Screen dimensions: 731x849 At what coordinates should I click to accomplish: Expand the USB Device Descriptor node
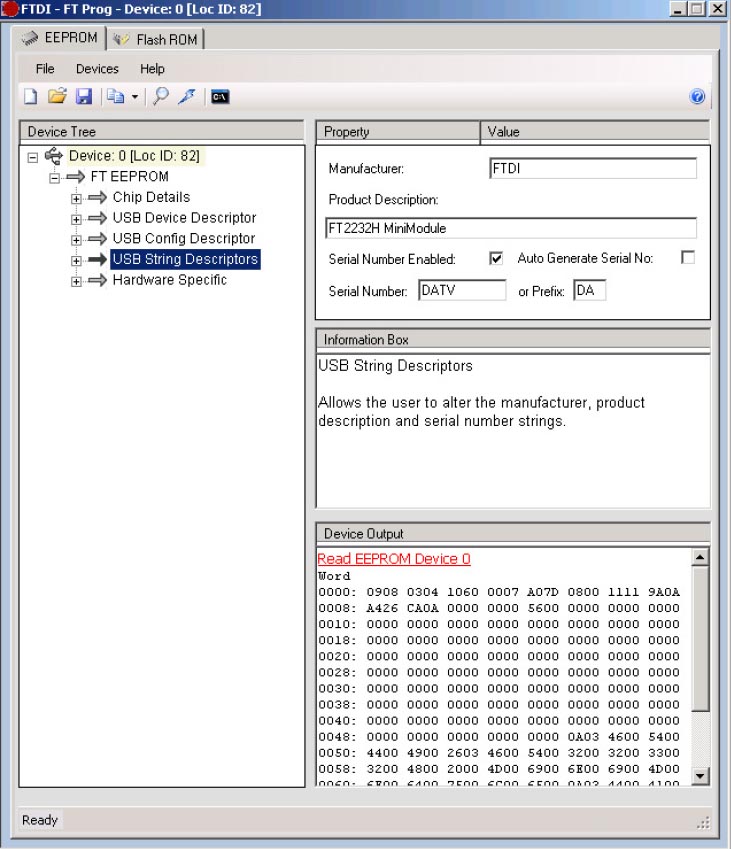pyautogui.click(x=76, y=219)
